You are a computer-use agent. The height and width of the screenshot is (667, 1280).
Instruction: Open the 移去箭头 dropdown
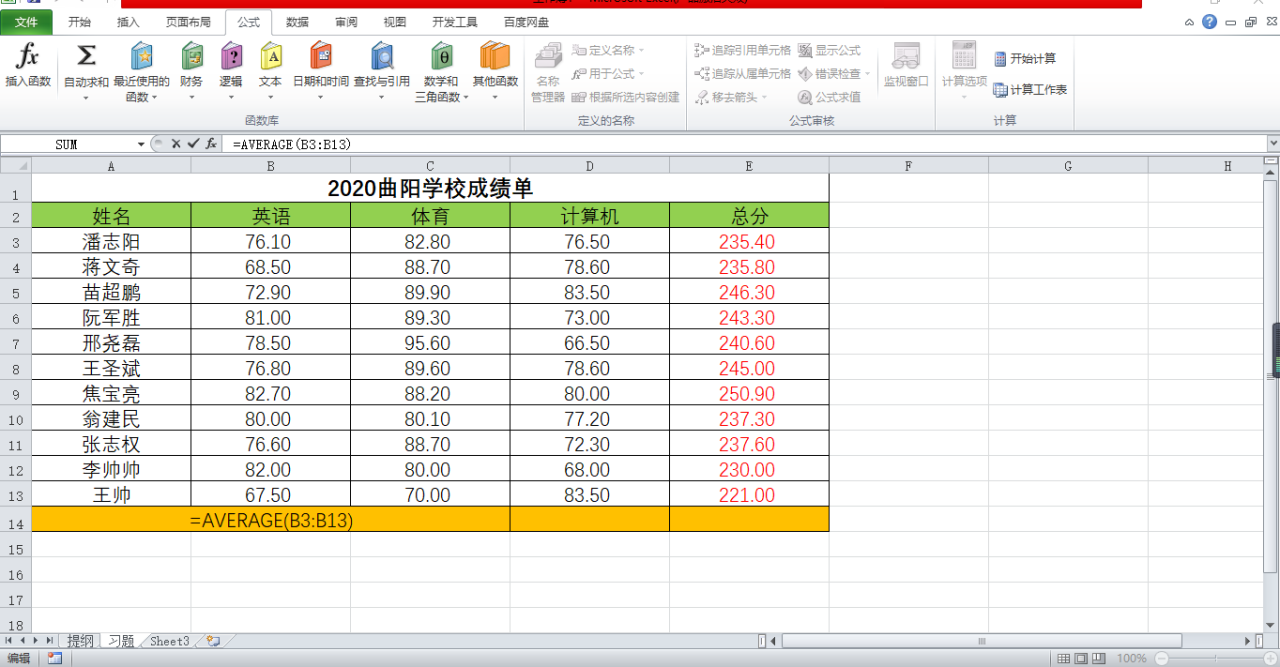pyautogui.click(x=732, y=97)
